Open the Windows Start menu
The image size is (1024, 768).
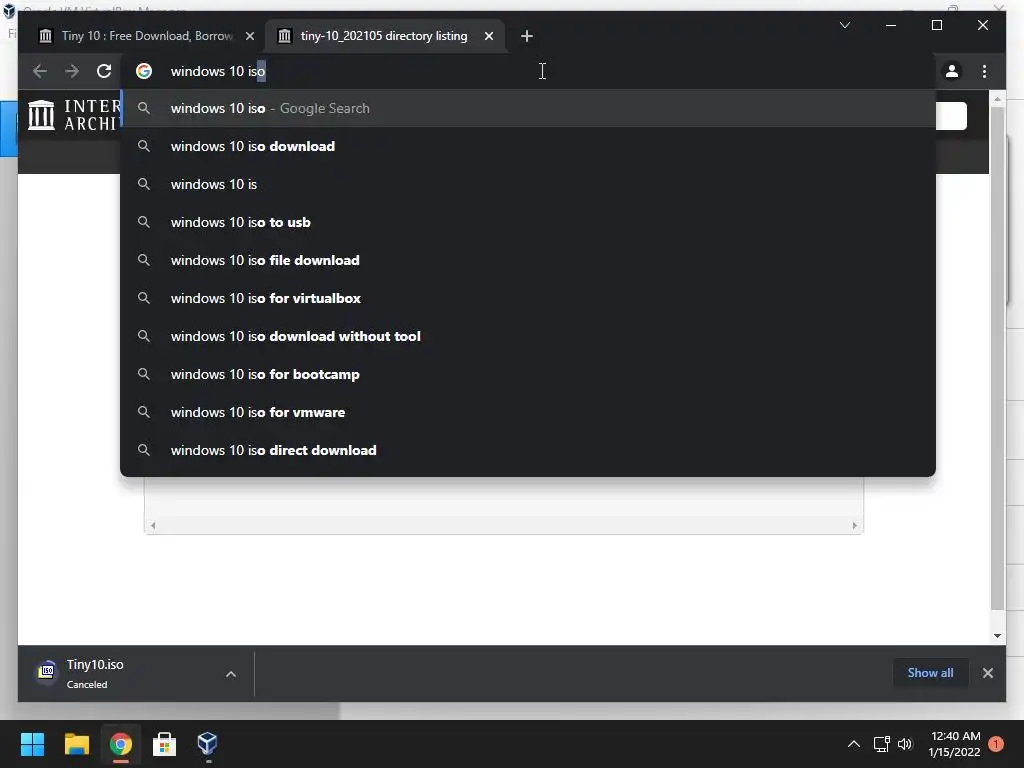(x=32, y=744)
